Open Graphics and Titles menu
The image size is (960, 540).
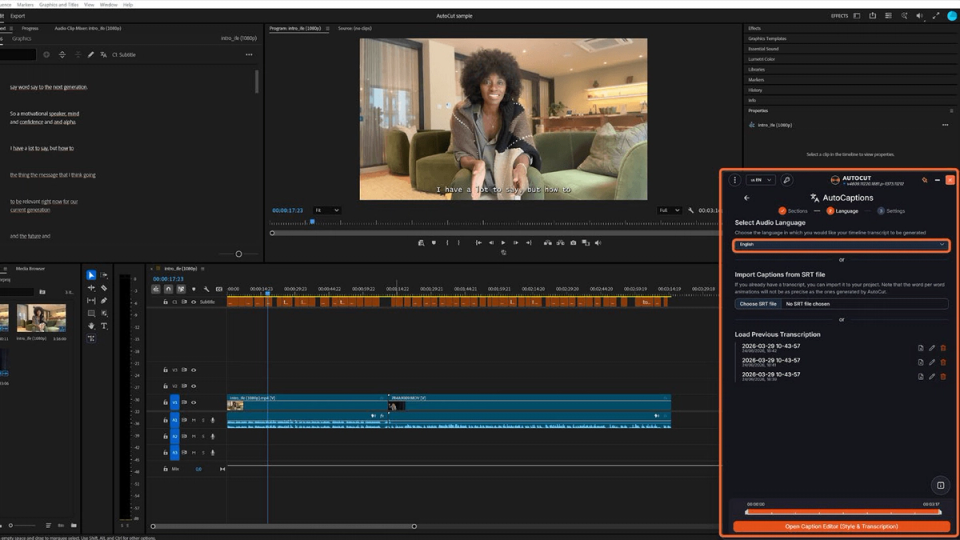pyautogui.click(x=59, y=4)
